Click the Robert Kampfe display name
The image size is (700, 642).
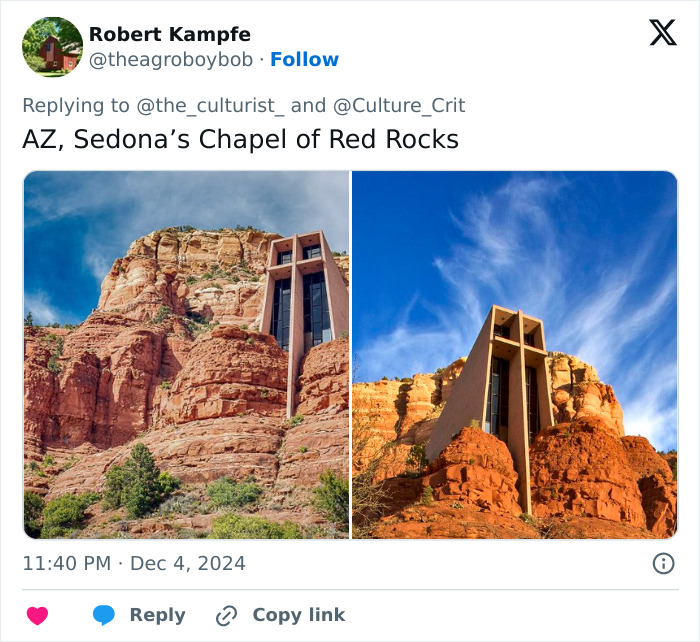coord(169,35)
